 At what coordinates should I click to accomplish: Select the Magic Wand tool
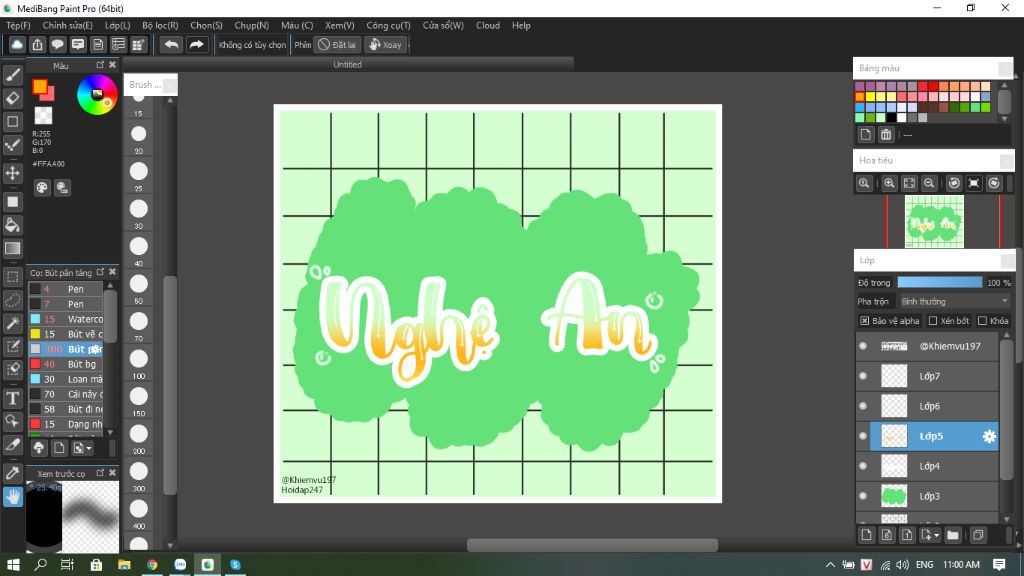pyautogui.click(x=12, y=323)
